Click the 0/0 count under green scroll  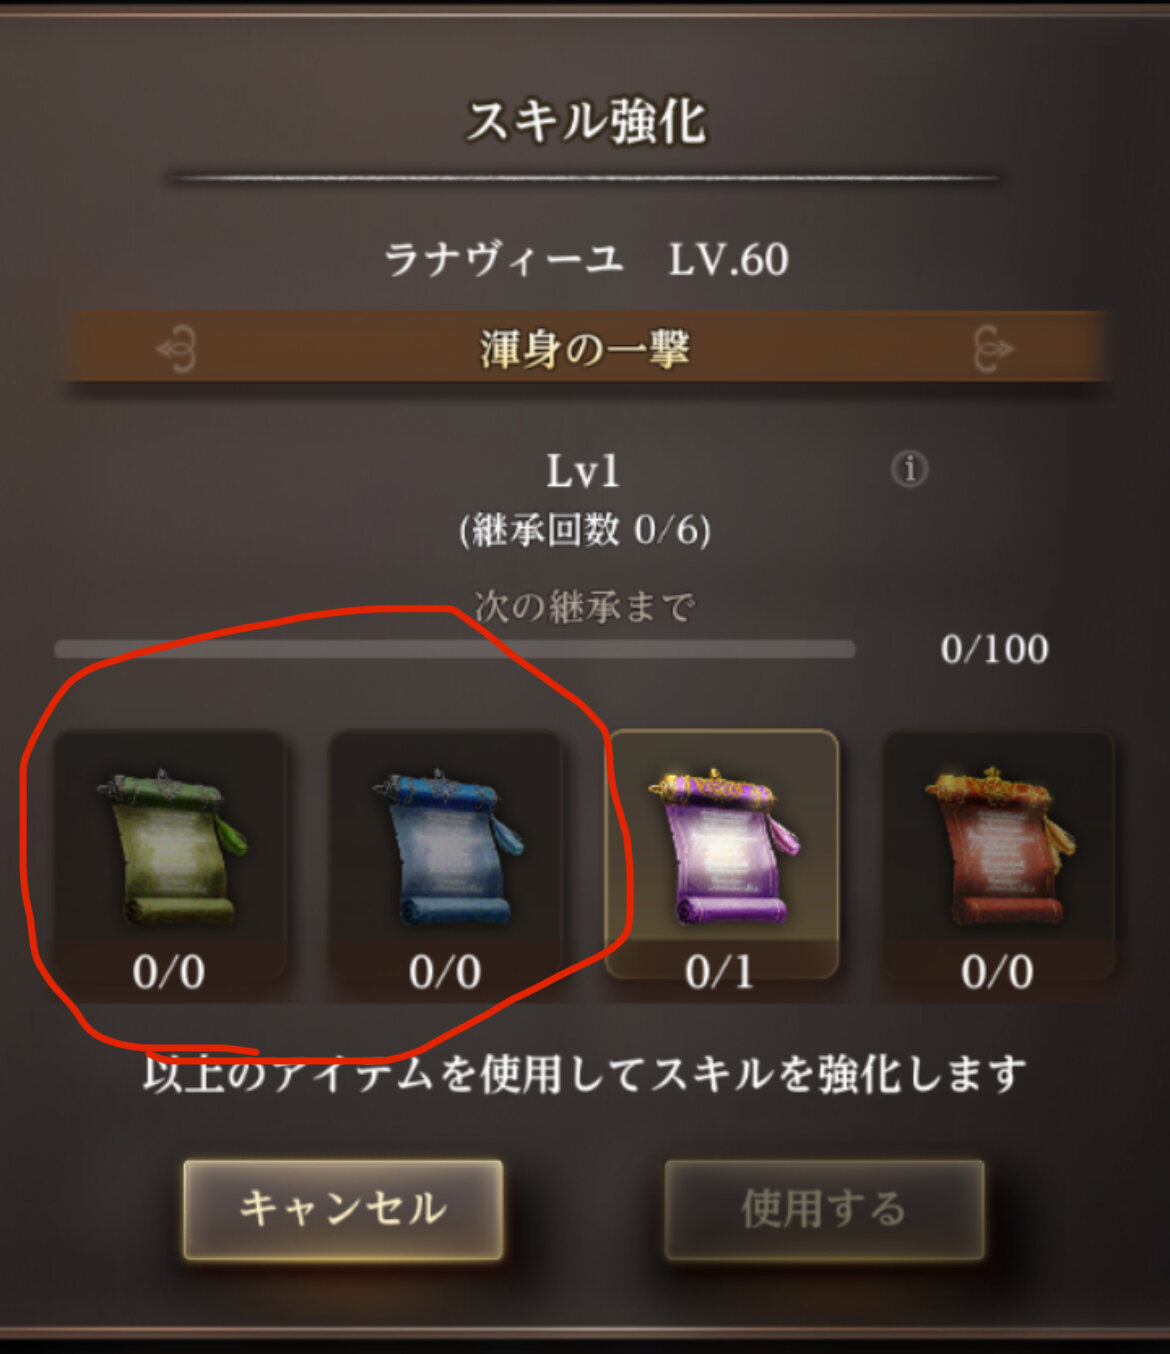point(169,972)
